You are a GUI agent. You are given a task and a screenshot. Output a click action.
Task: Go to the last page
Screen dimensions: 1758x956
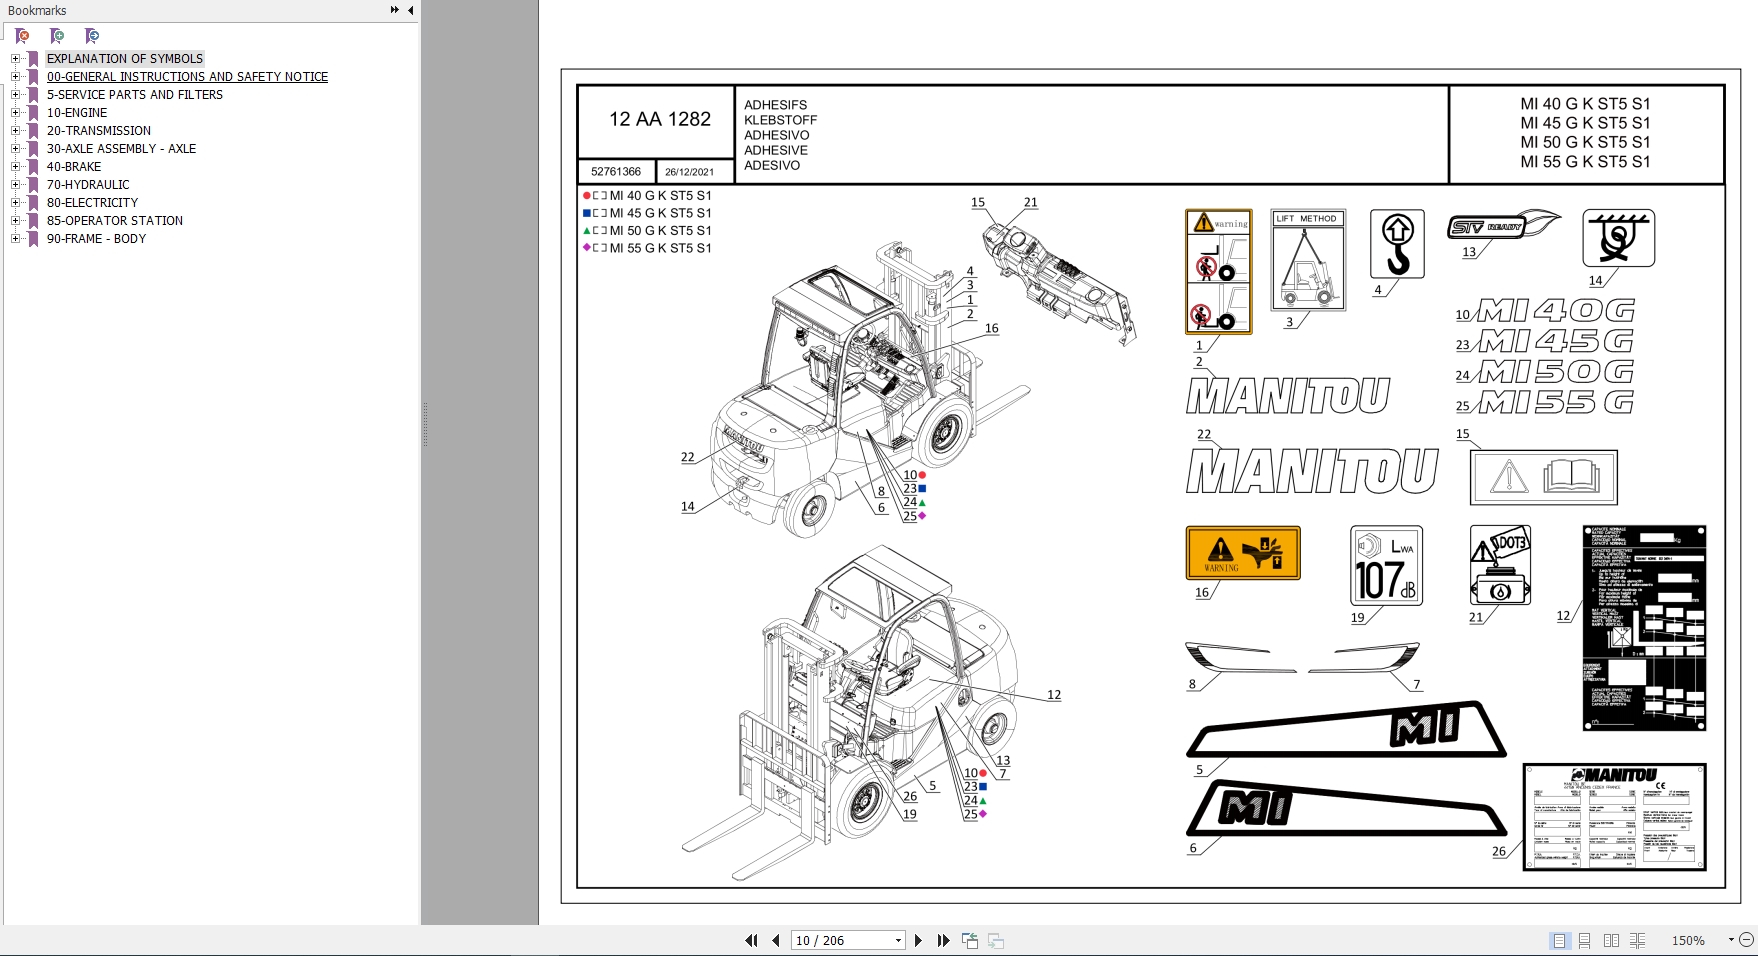point(943,940)
